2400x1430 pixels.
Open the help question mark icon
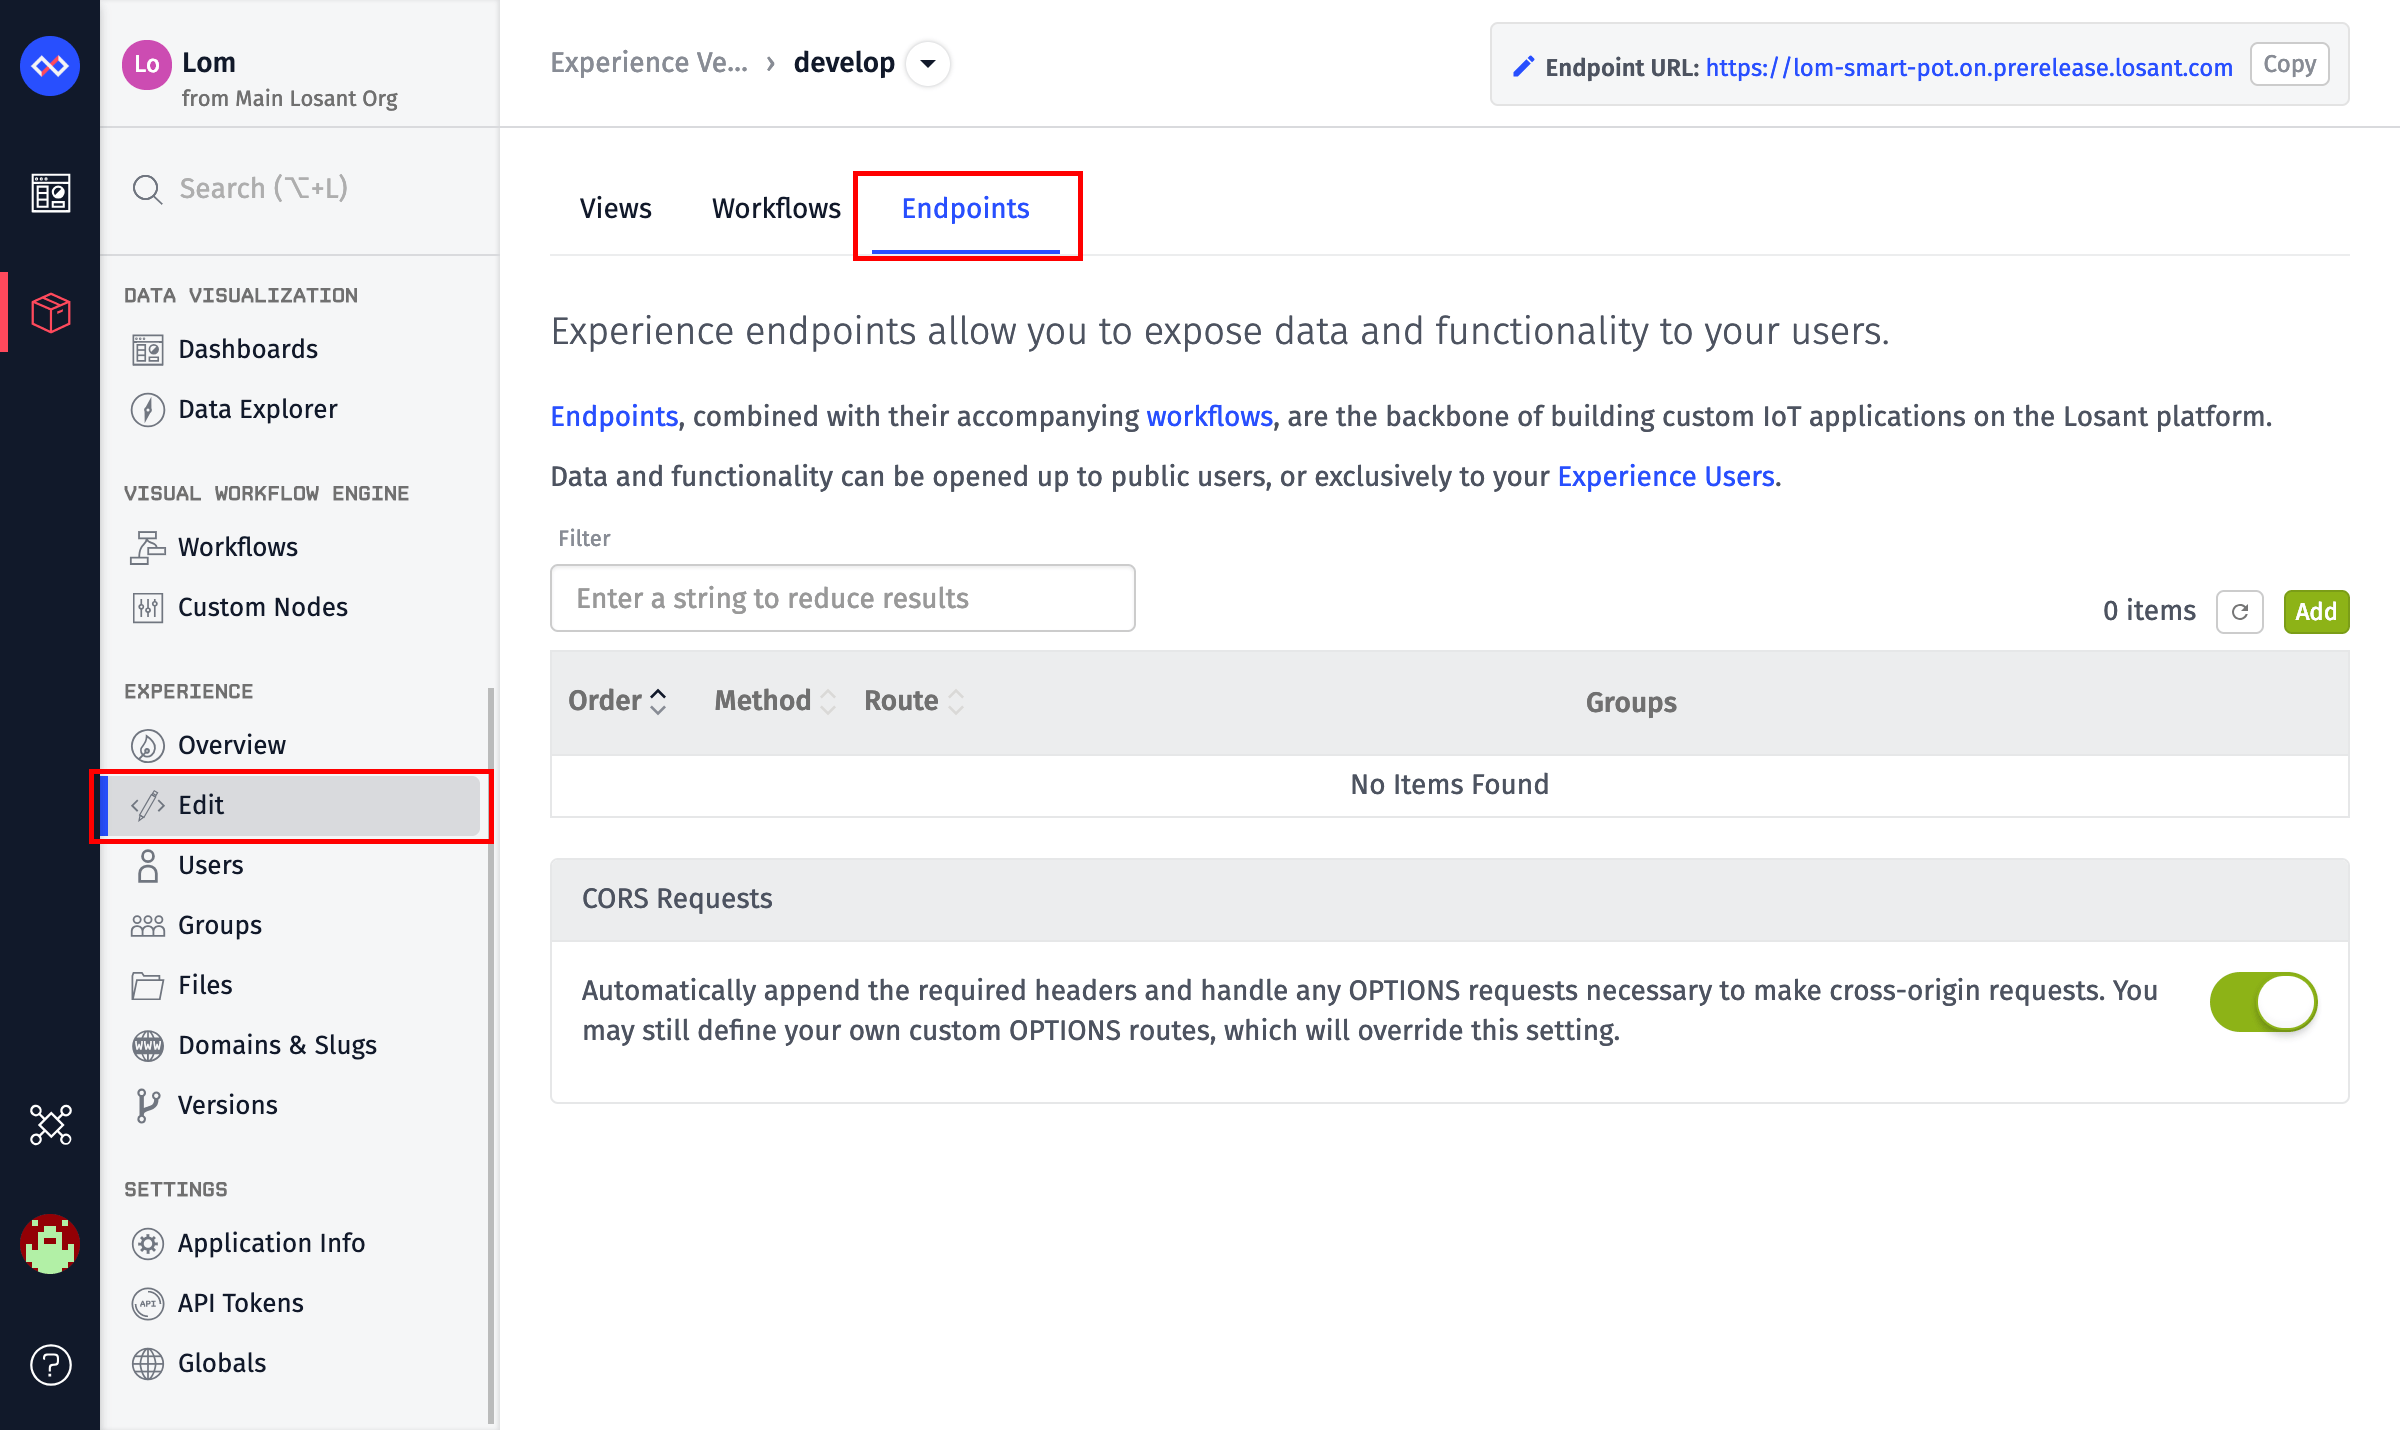pos(50,1364)
